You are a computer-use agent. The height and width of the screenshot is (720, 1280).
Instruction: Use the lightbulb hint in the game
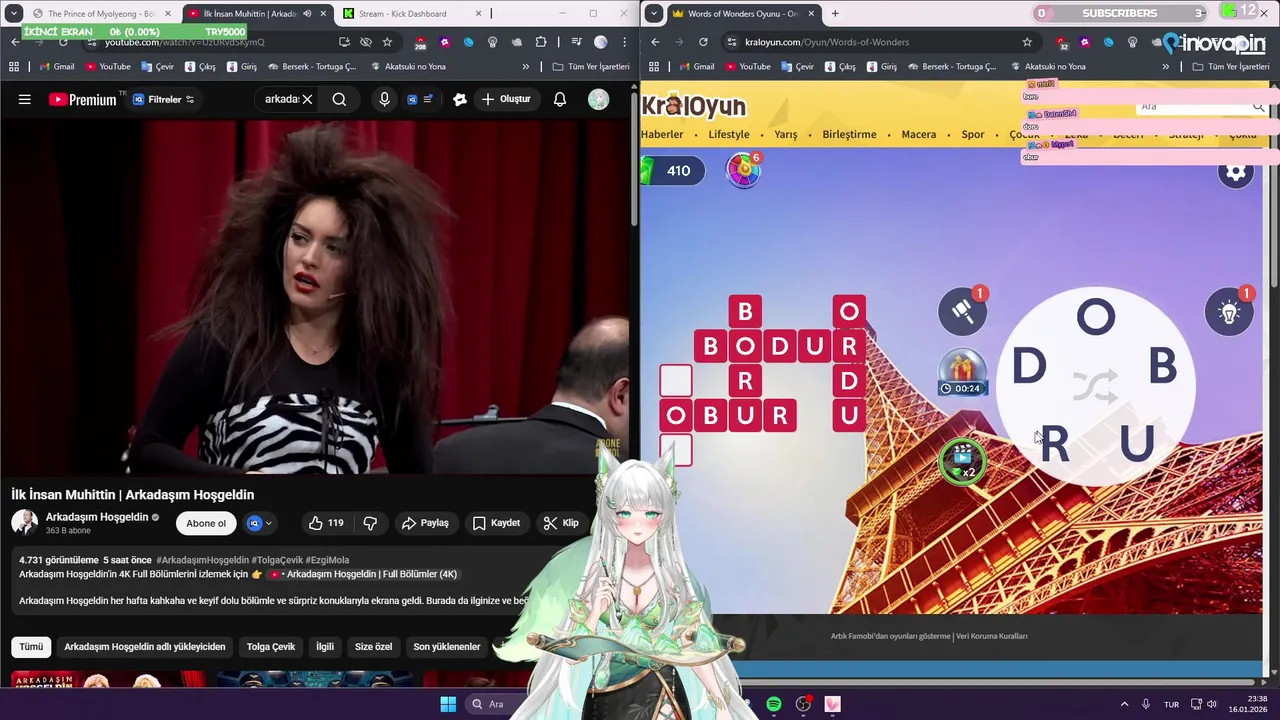pyautogui.click(x=1229, y=312)
